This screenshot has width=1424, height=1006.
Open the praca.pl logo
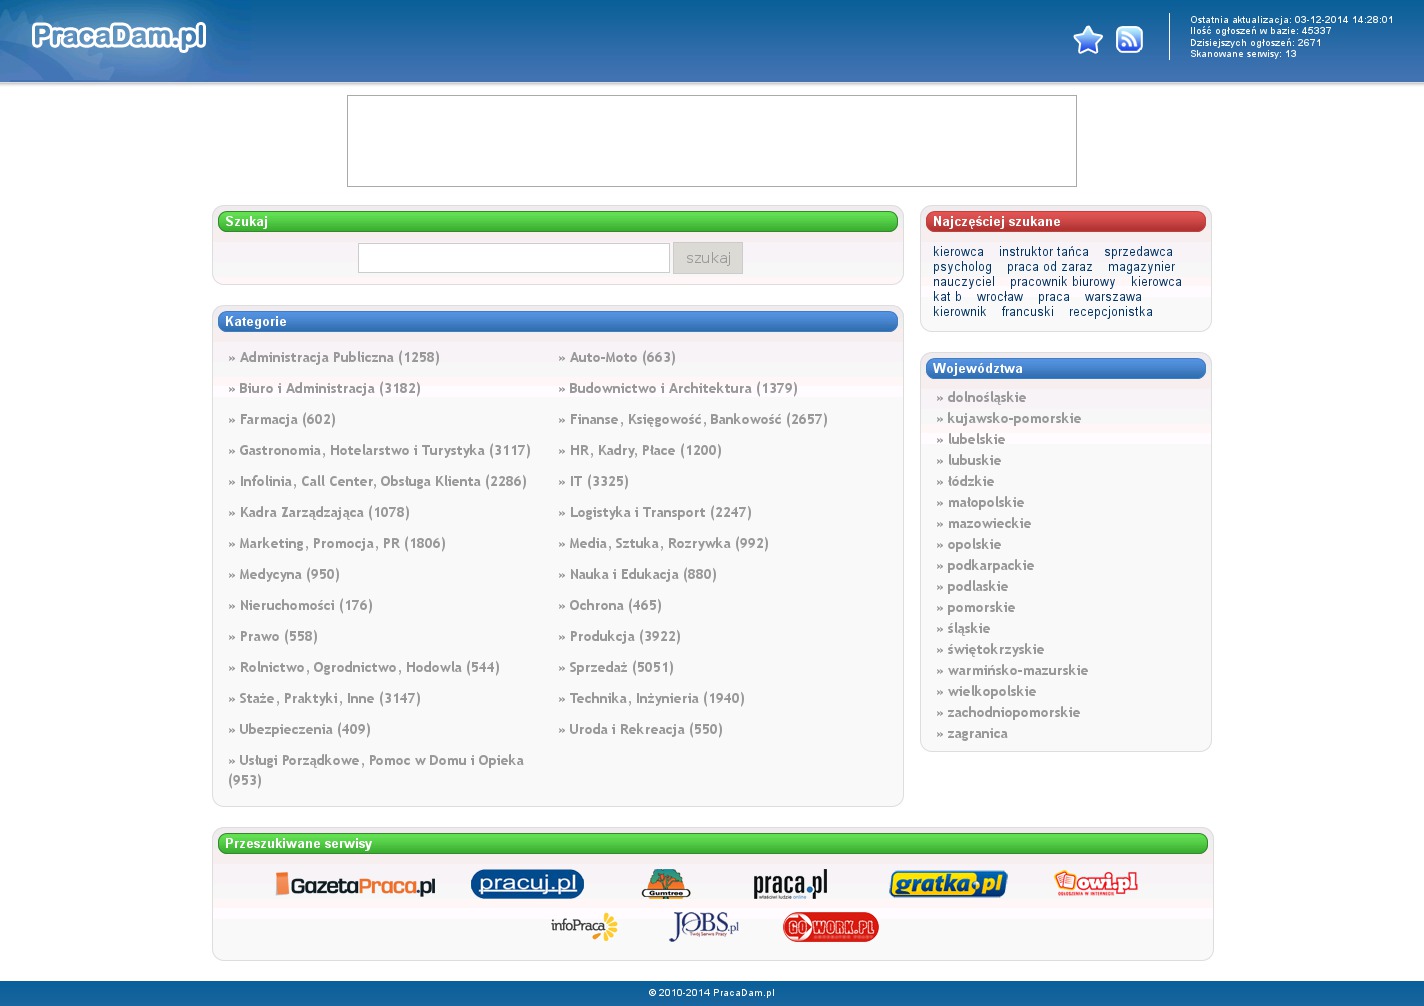tap(790, 885)
